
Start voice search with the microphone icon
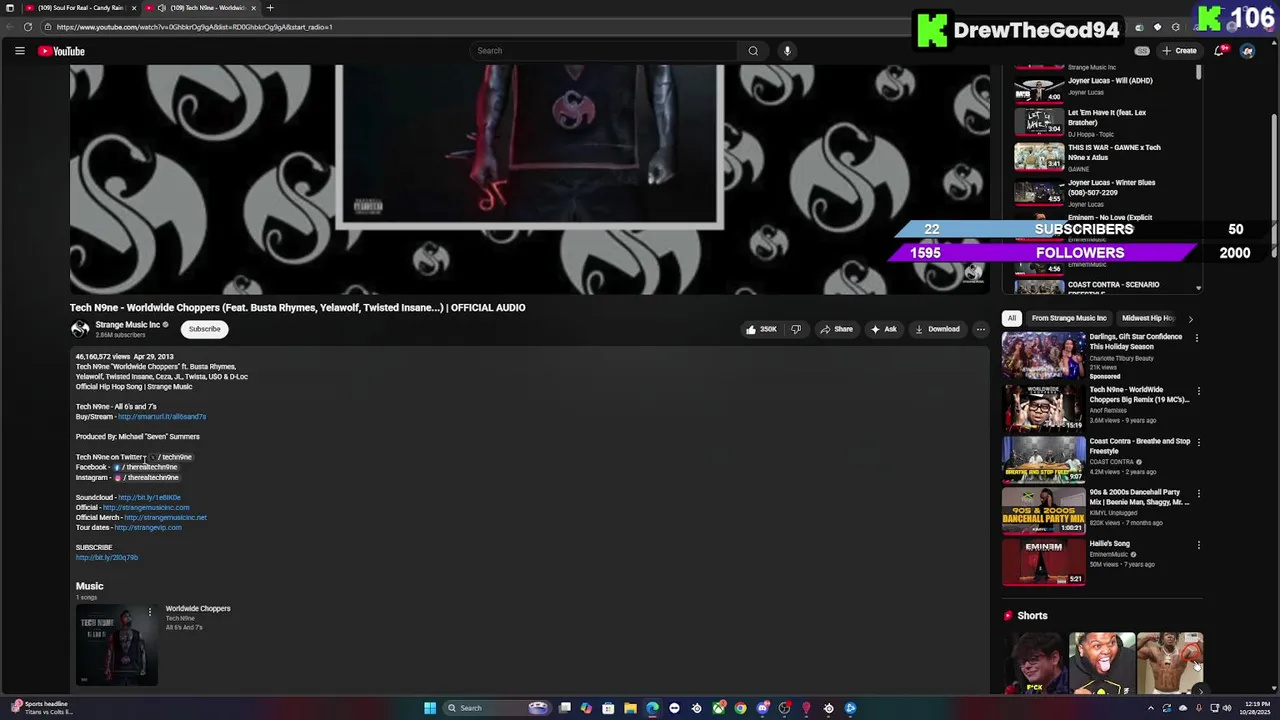tap(787, 51)
